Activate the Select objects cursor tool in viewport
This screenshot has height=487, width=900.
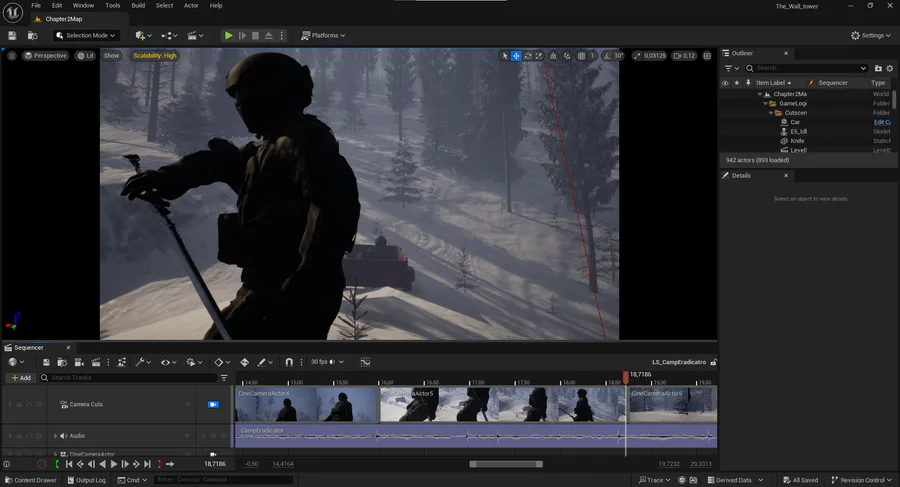click(x=505, y=56)
